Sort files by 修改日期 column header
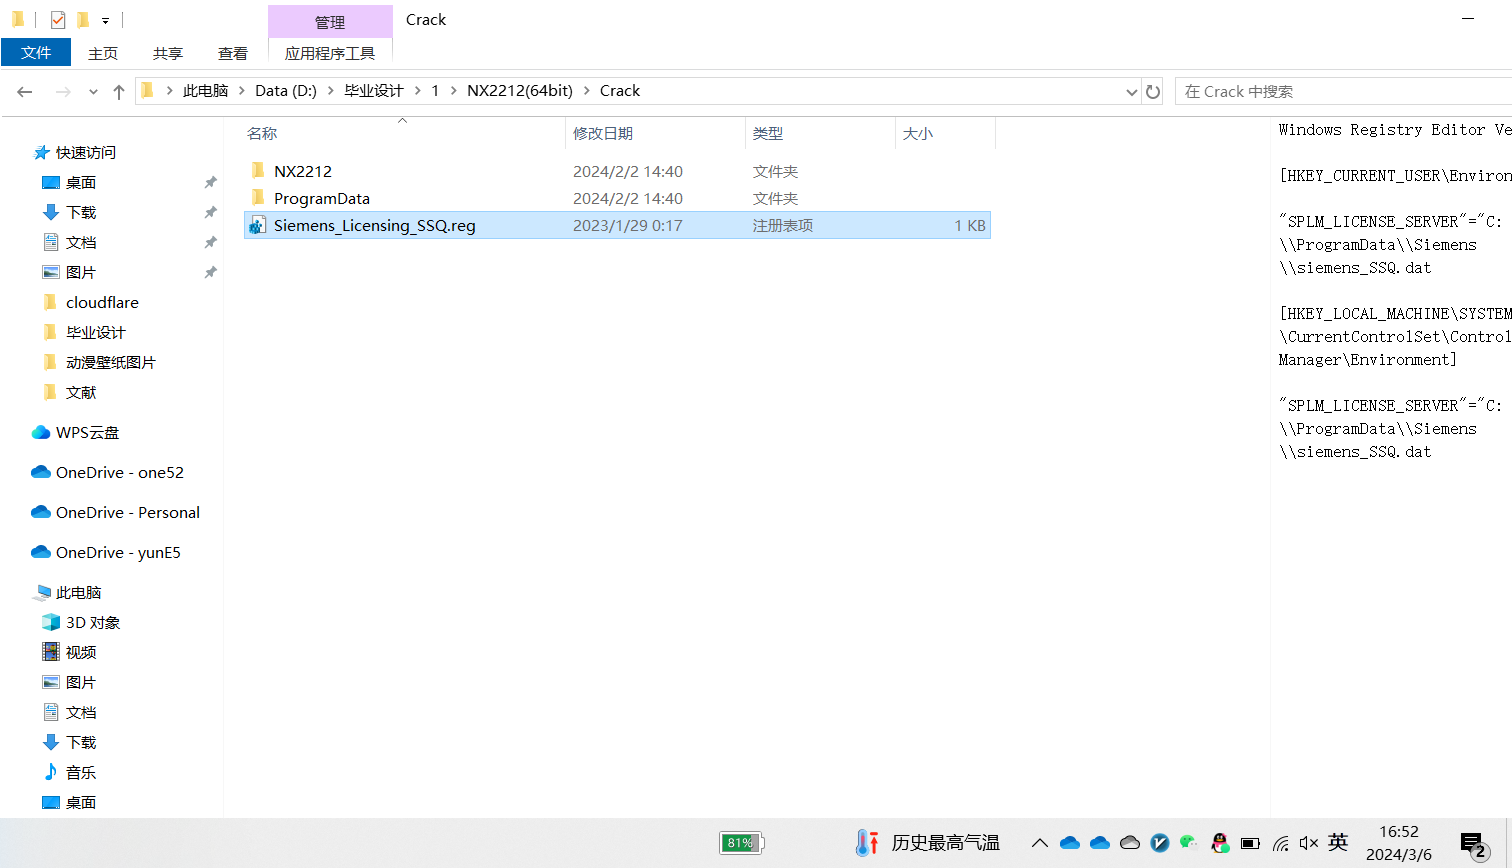 [602, 133]
